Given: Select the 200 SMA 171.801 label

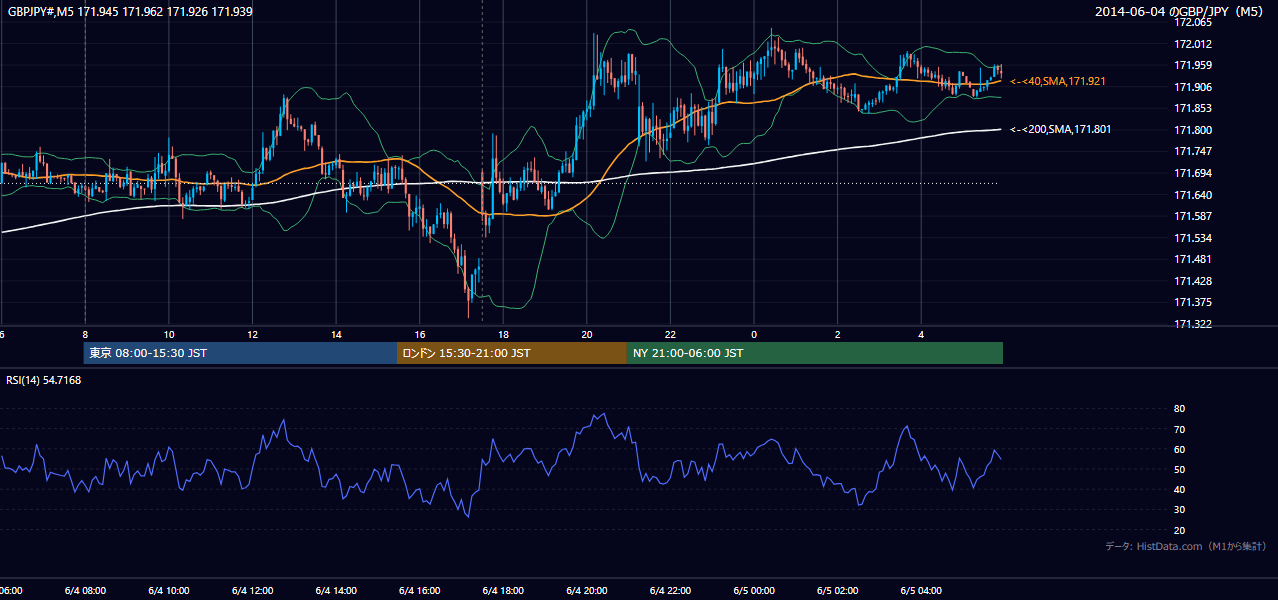Looking at the screenshot, I should pos(1061,129).
